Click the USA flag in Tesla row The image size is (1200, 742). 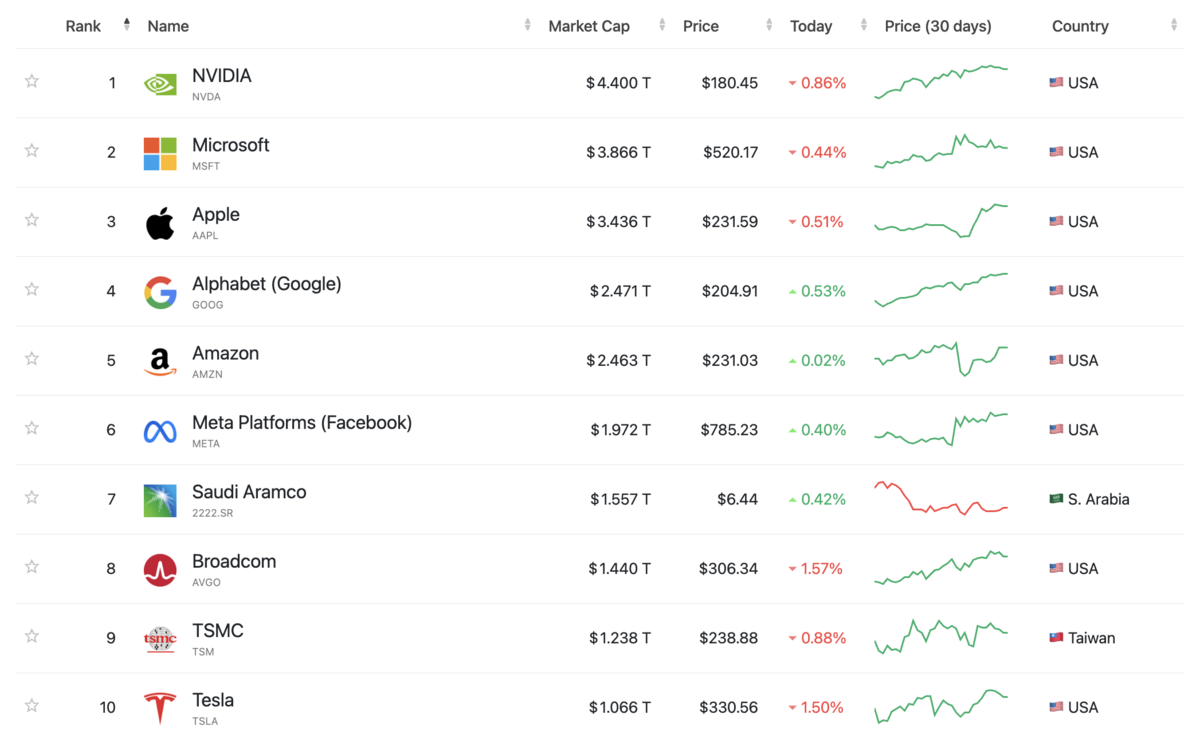tap(1056, 707)
